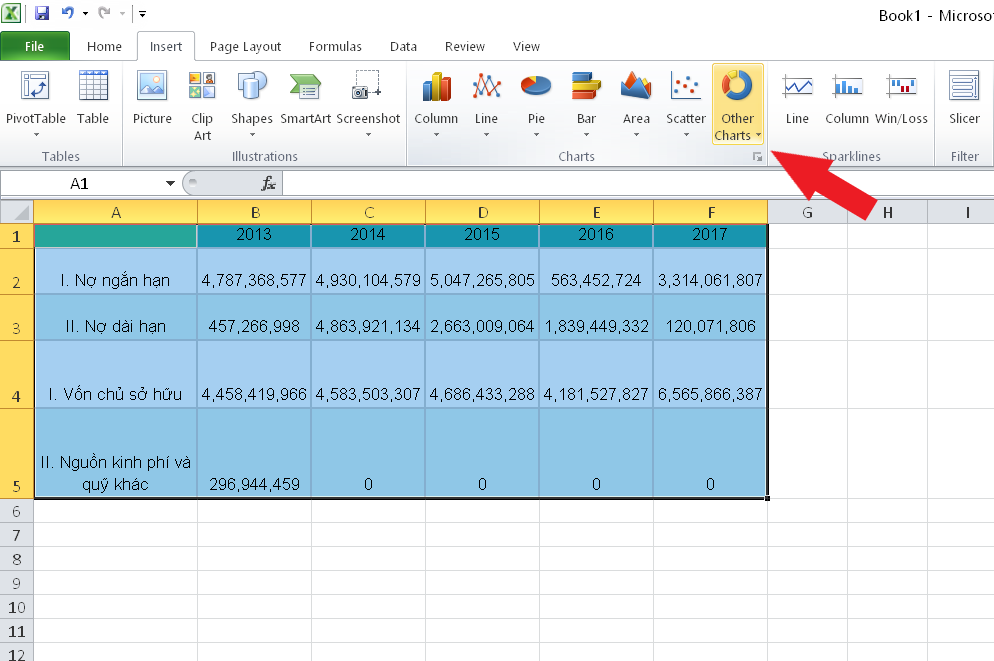The width and height of the screenshot is (994, 661).
Task: Click the Name Box showing A1
Action: (x=81, y=184)
